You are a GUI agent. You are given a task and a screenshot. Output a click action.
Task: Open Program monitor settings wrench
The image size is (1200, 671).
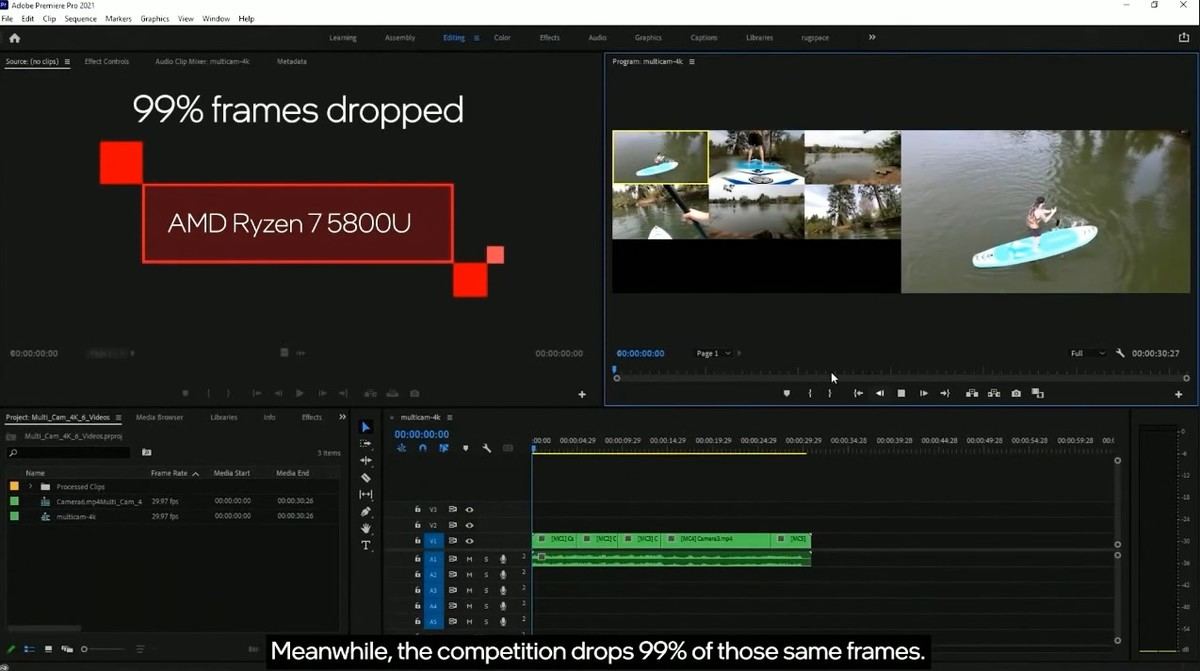[1120, 353]
